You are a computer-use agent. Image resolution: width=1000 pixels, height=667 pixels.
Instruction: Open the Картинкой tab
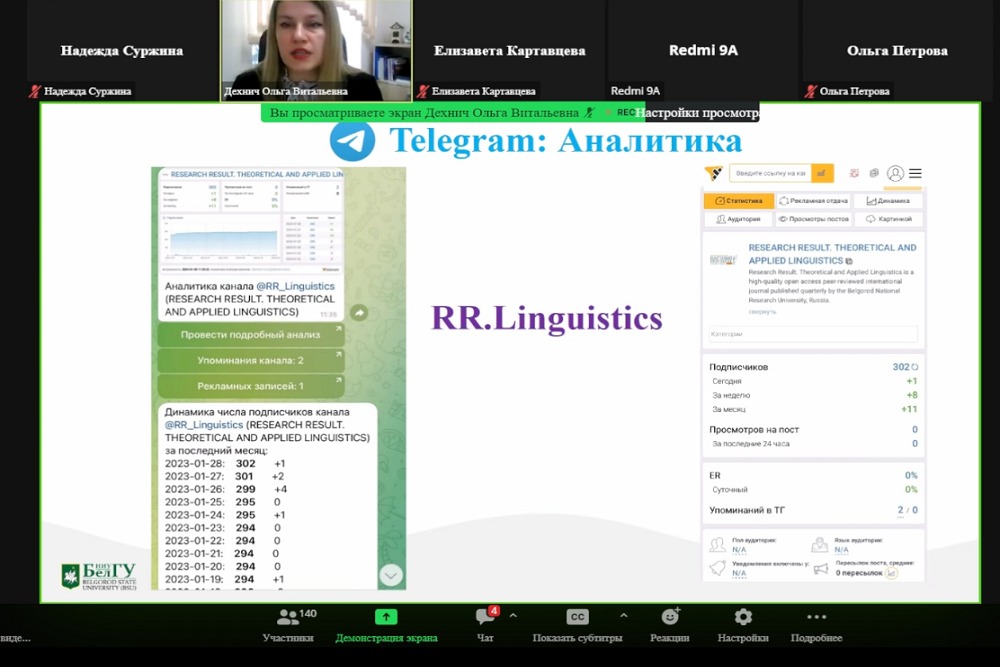point(888,219)
